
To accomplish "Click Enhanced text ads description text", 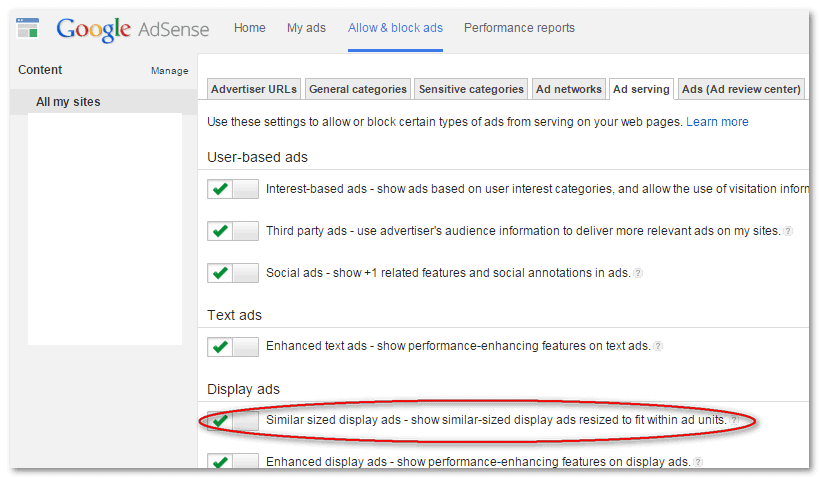I will click(458, 346).
